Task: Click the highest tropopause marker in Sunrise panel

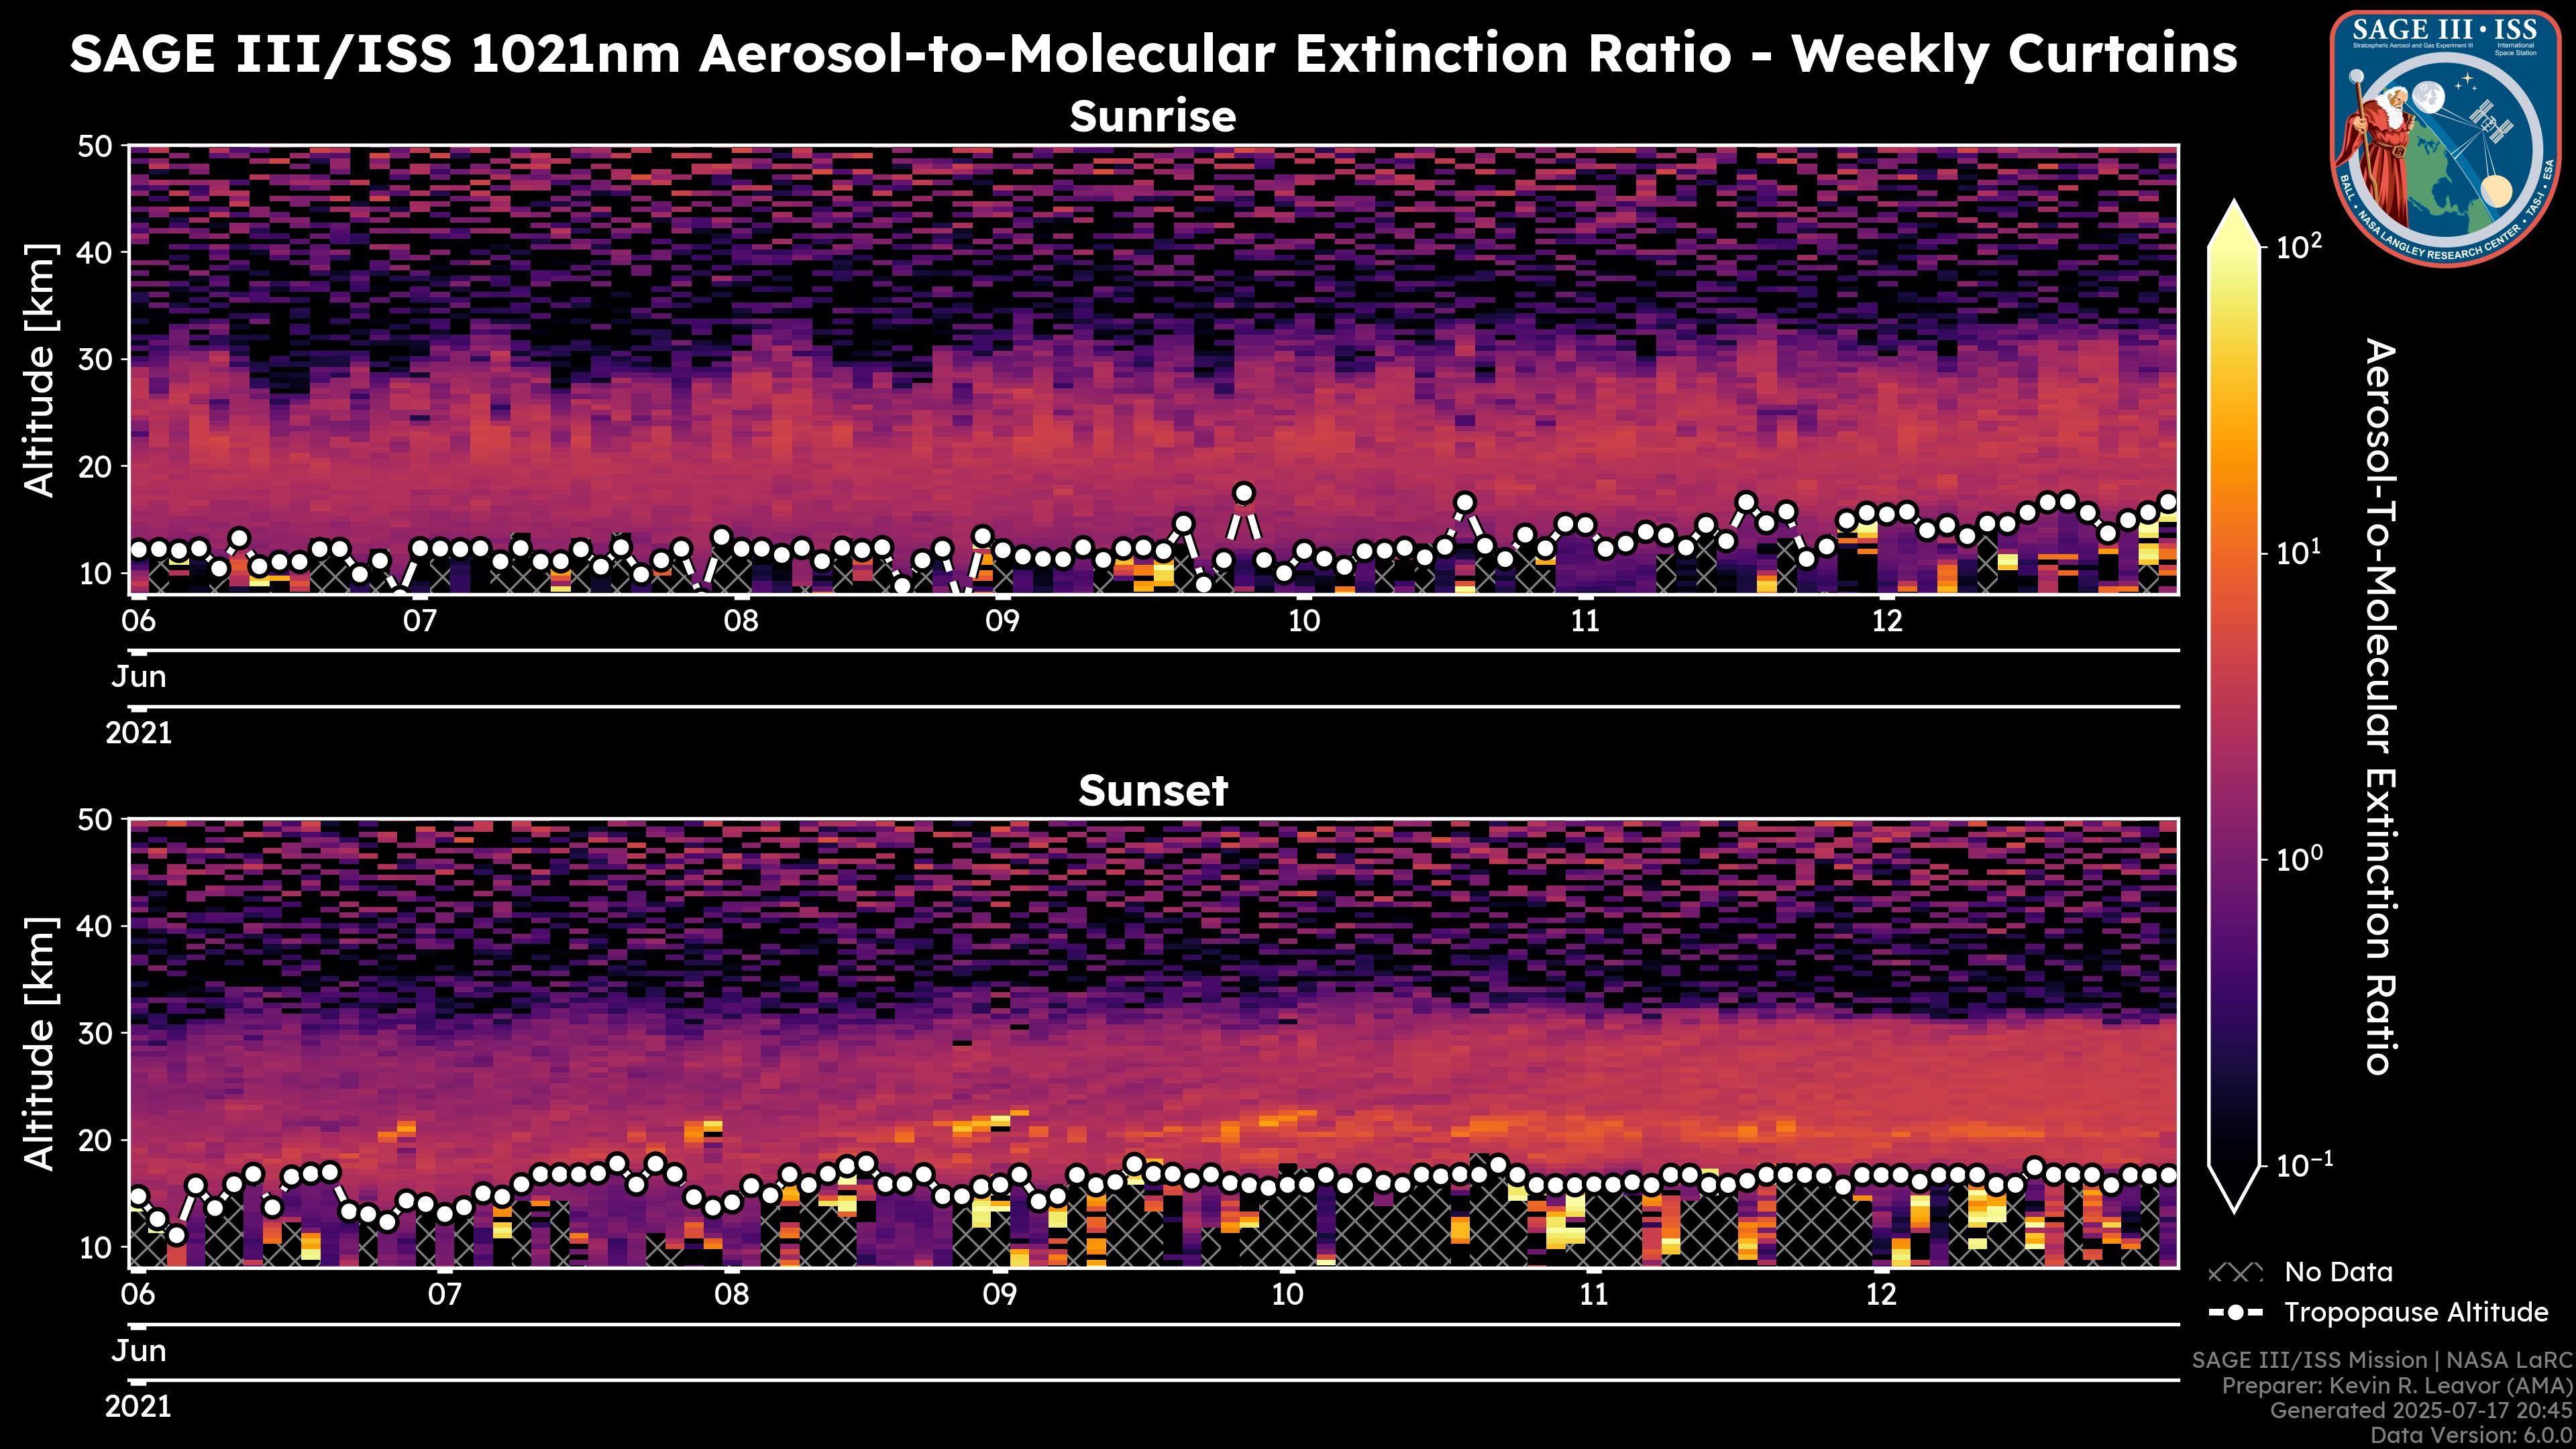Action: (x=1244, y=493)
